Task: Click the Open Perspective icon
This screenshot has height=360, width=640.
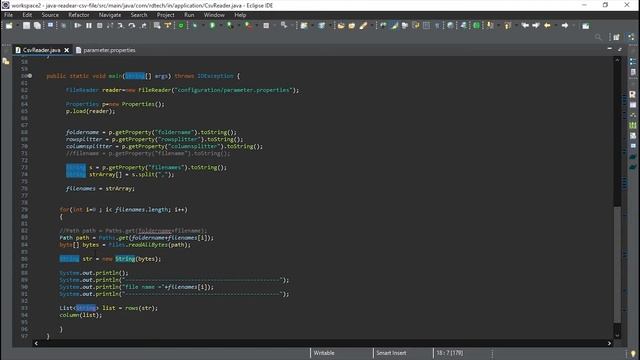Action: [x=616, y=37]
